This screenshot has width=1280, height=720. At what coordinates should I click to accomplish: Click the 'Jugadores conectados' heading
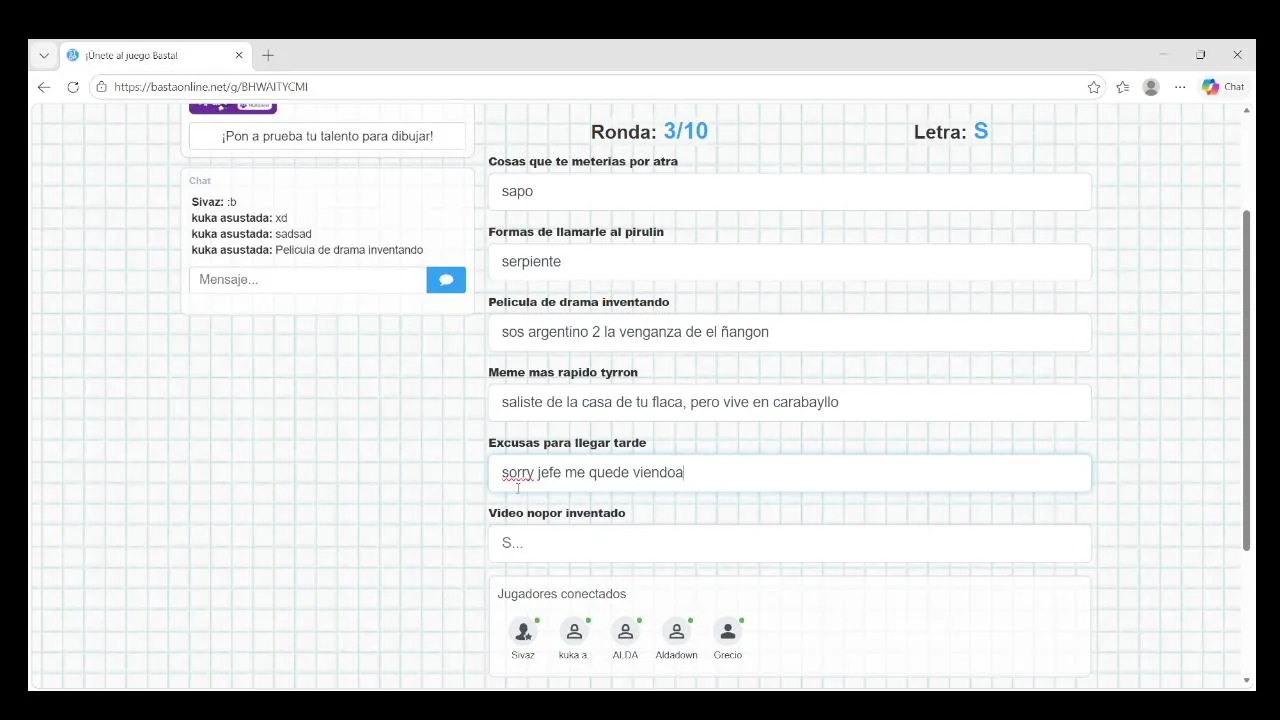coord(562,594)
